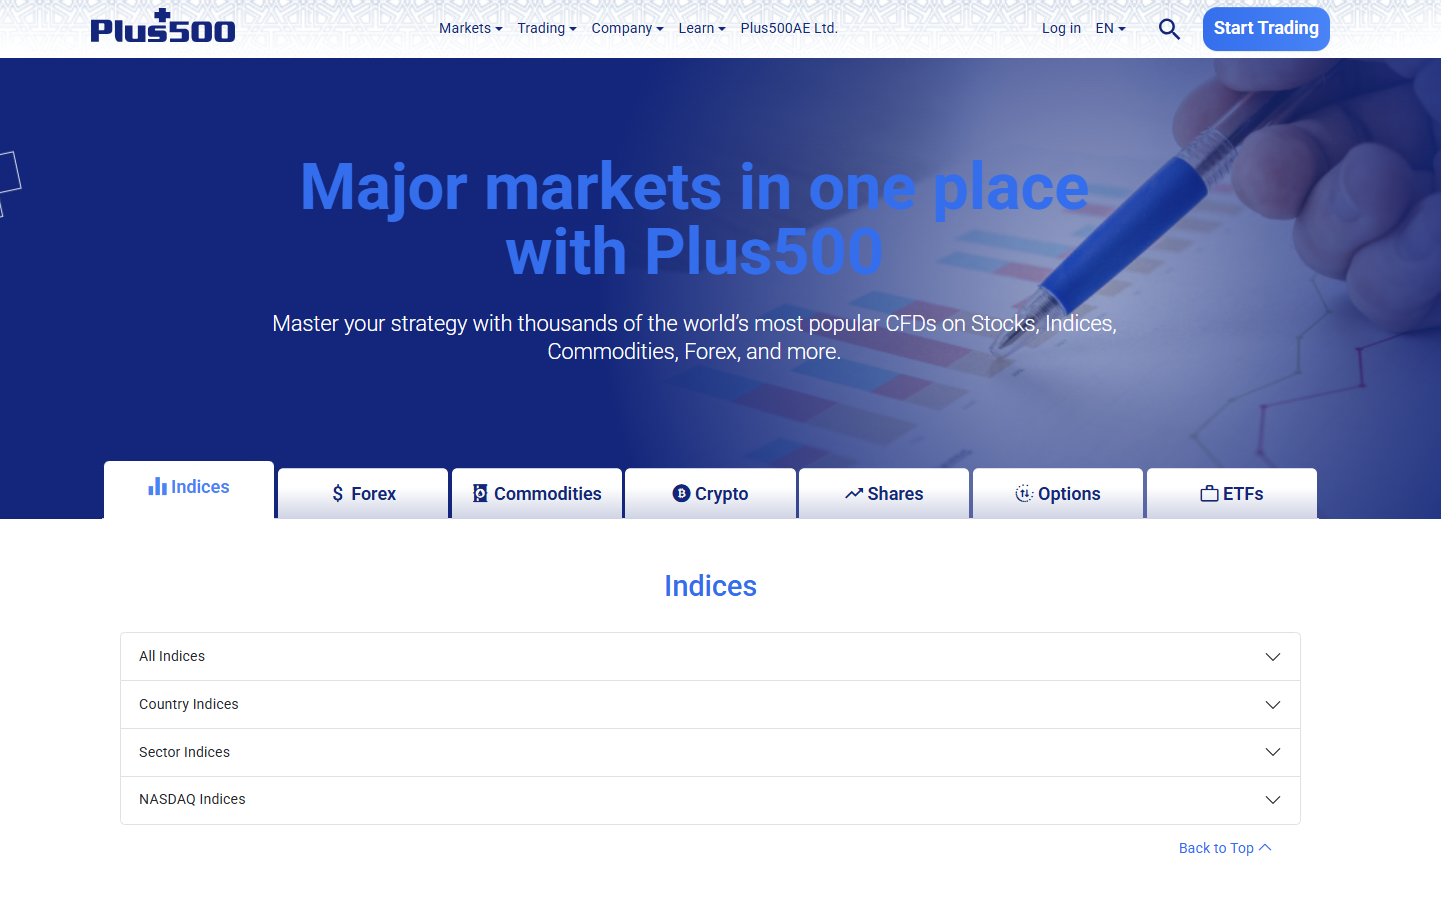This screenshot has width=1441, height=898.
Task: Click the Commodities tab icon
Action: click(480, 494)
